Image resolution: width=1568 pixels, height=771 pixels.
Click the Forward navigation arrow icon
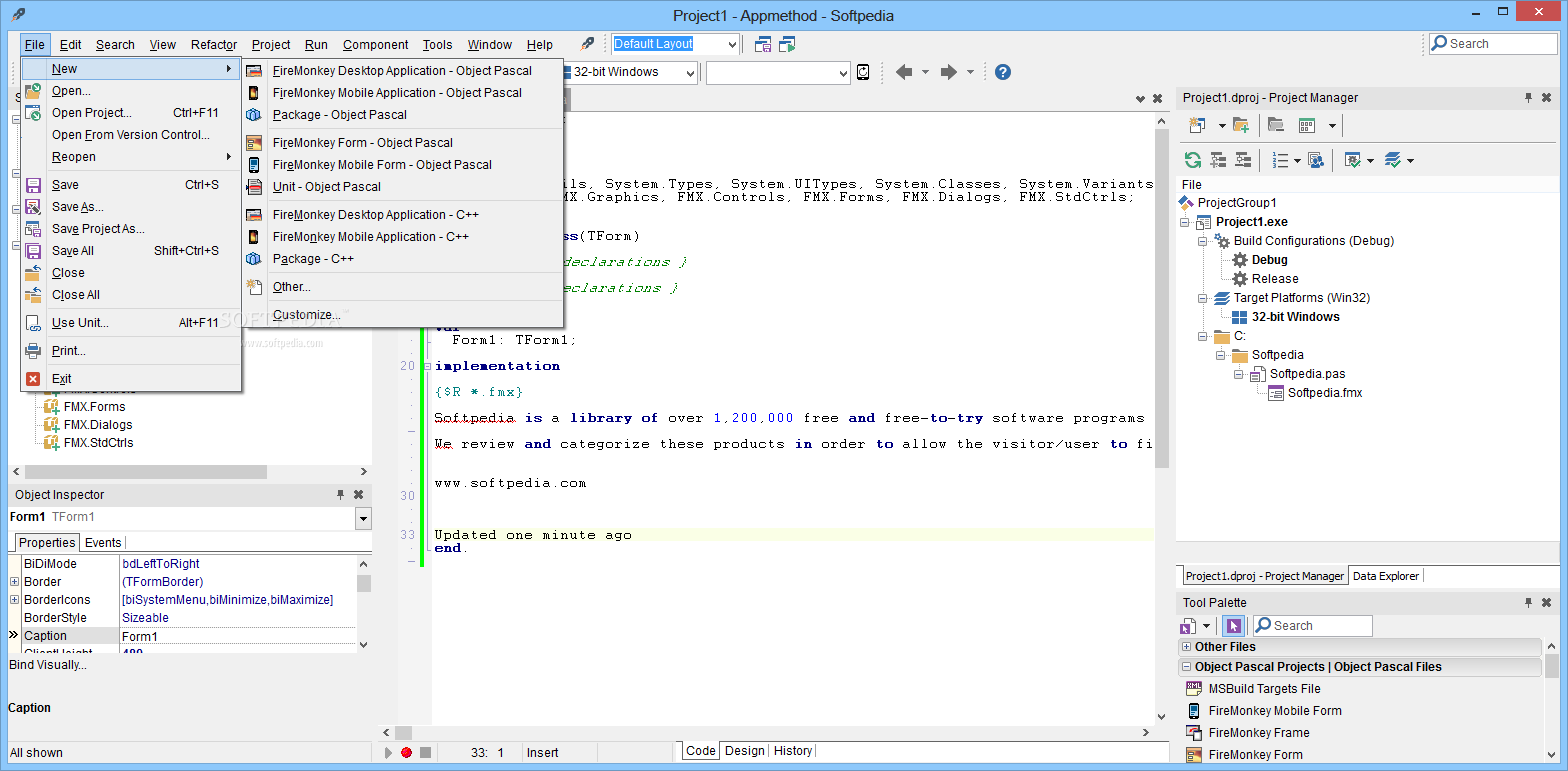[949, 72]
